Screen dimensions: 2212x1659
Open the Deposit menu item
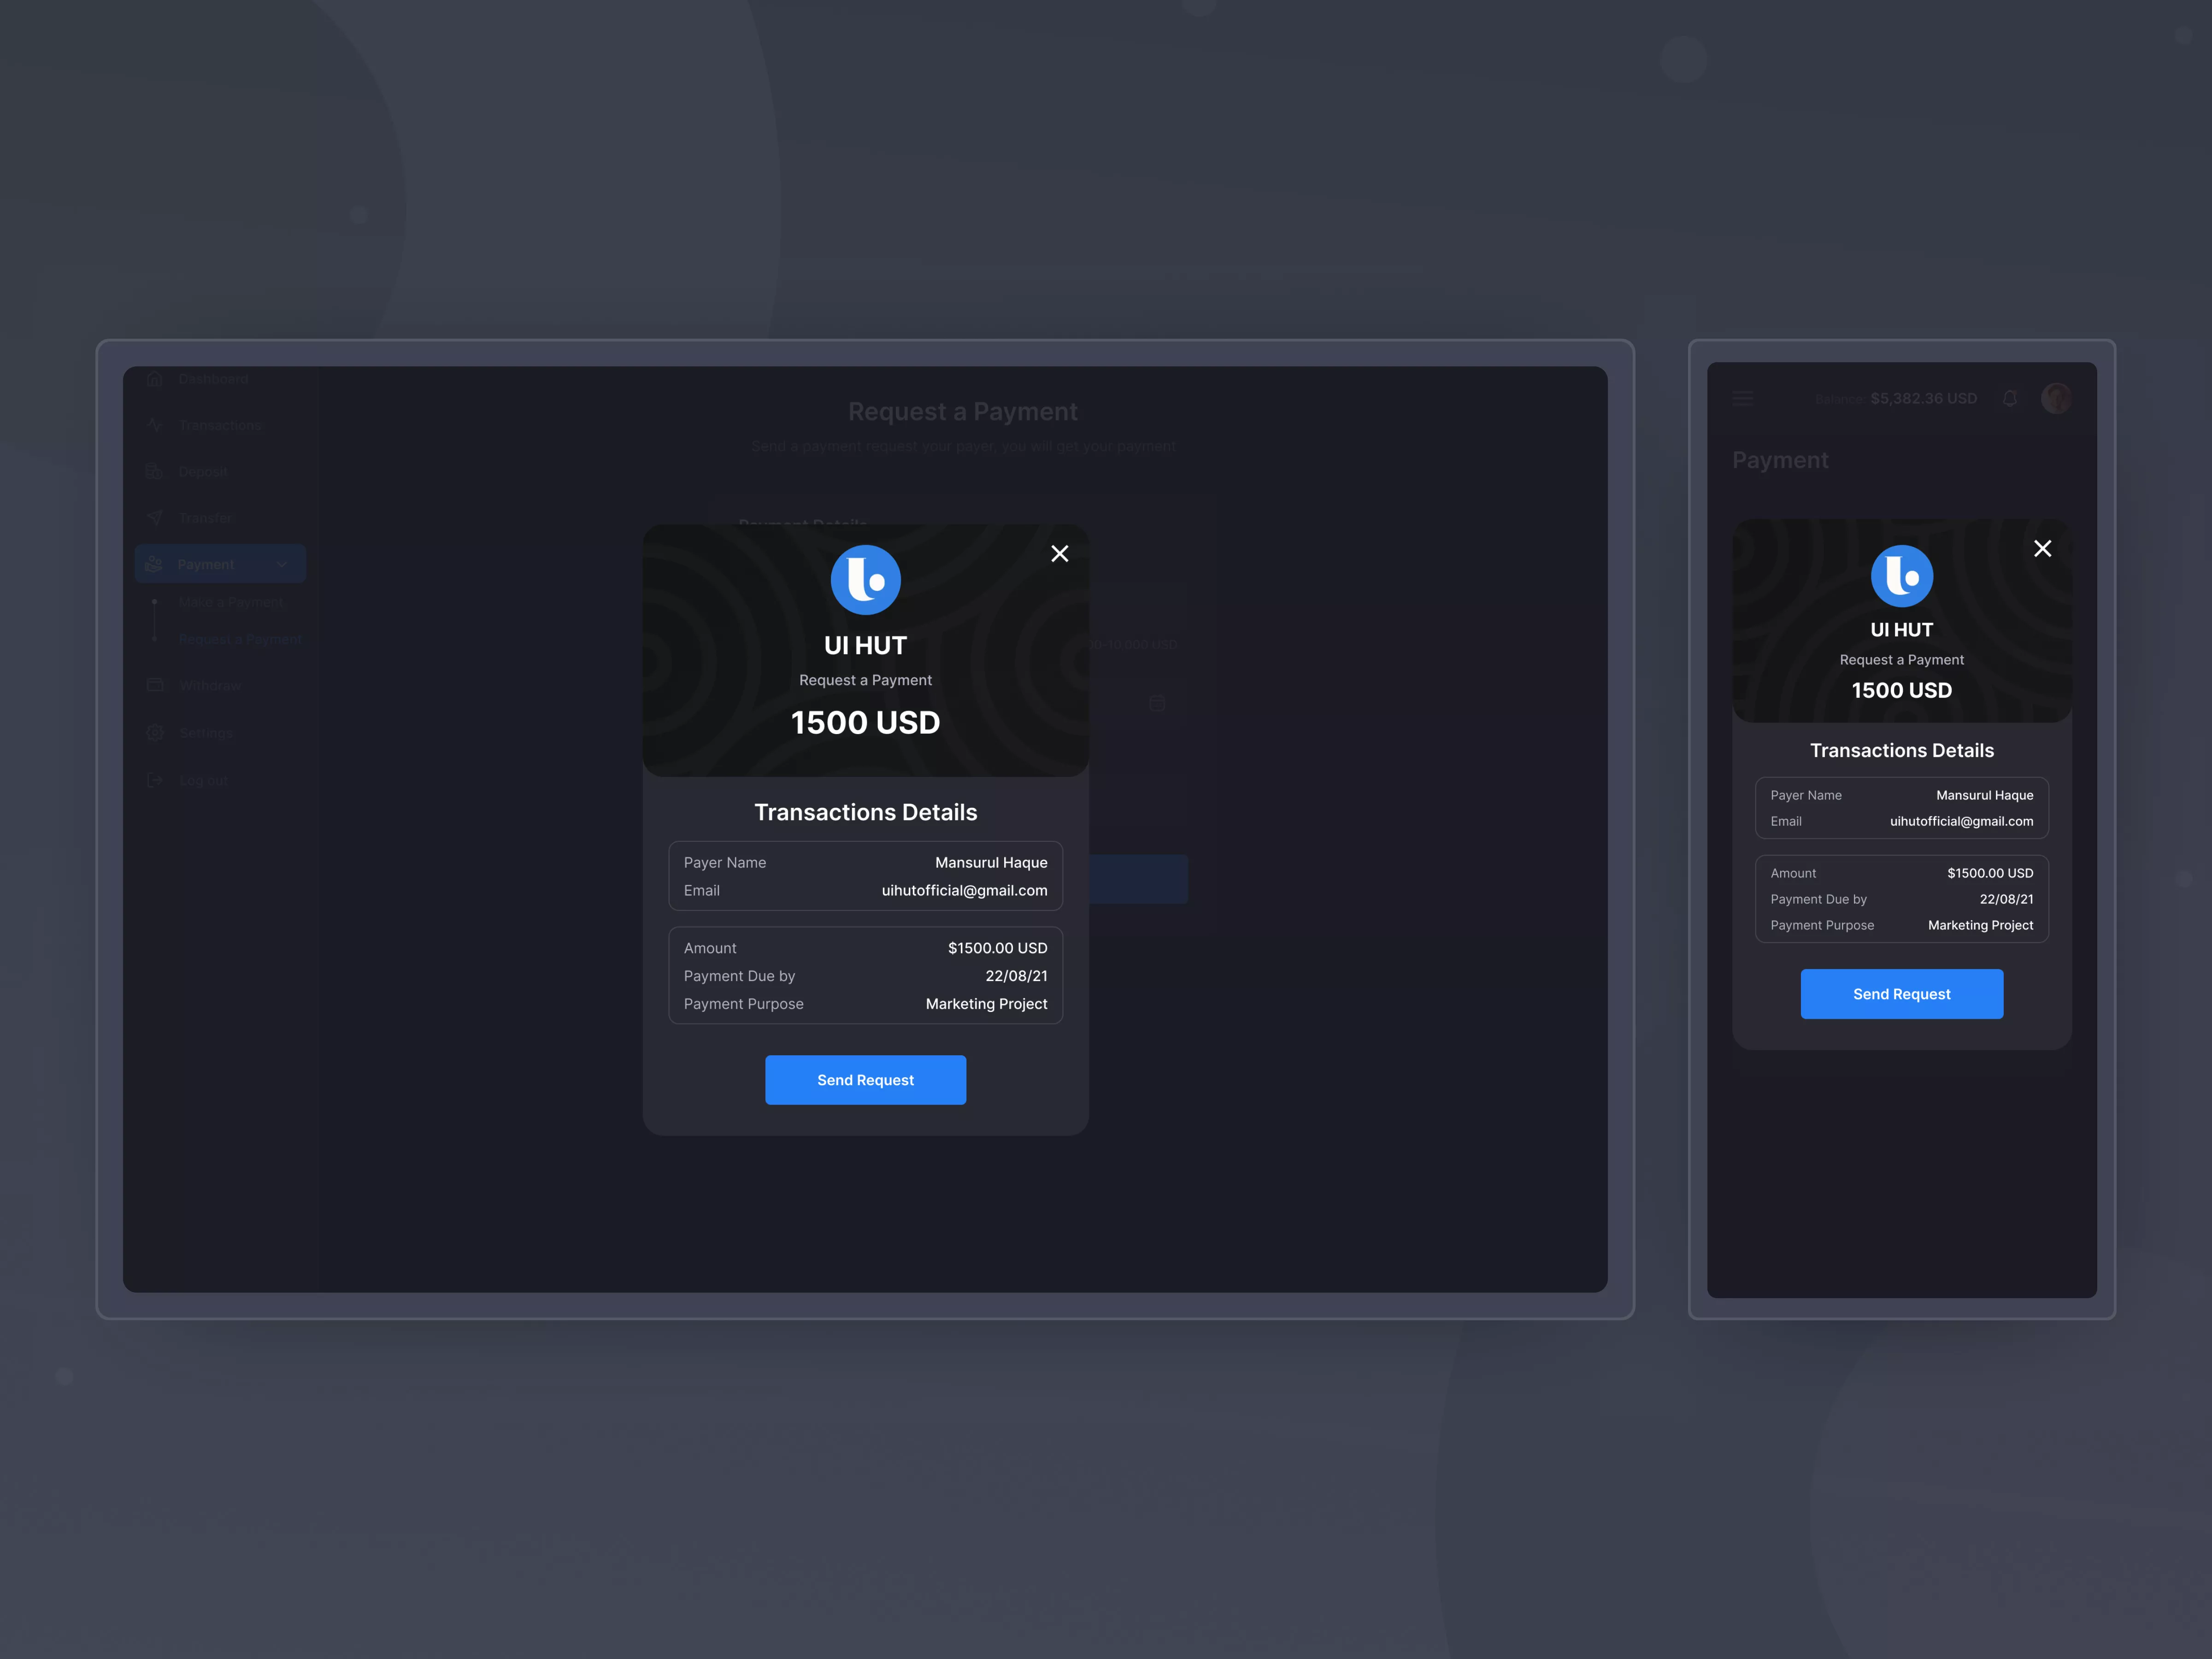point(203,471)
